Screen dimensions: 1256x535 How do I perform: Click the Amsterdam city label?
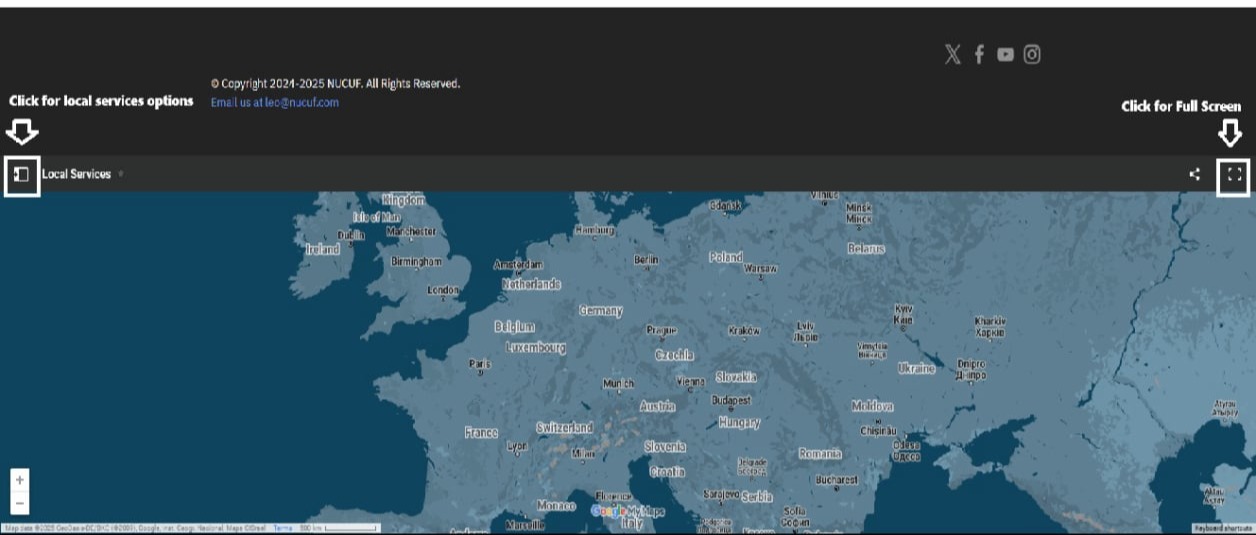click(x=518, y=265)
